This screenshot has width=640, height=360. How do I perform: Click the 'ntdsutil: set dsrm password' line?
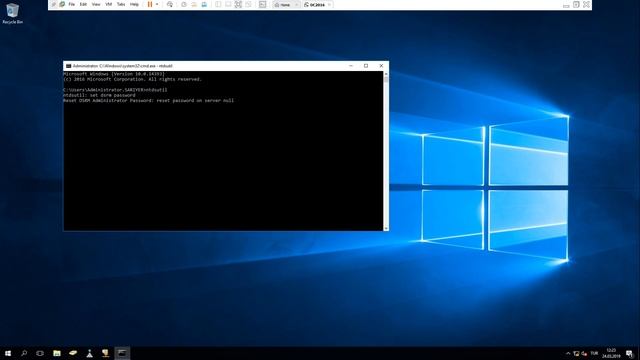(x=99, y=95)
